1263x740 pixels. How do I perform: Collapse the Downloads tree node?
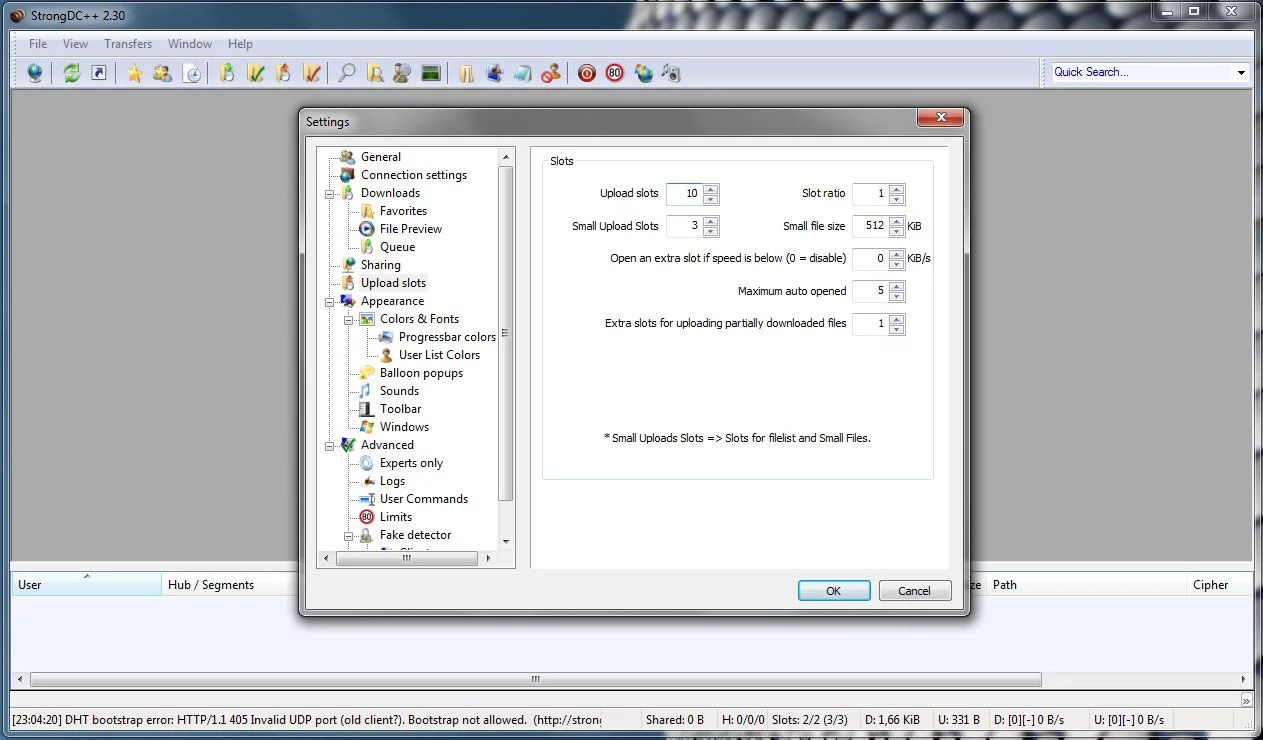click(x=330, y=193)
